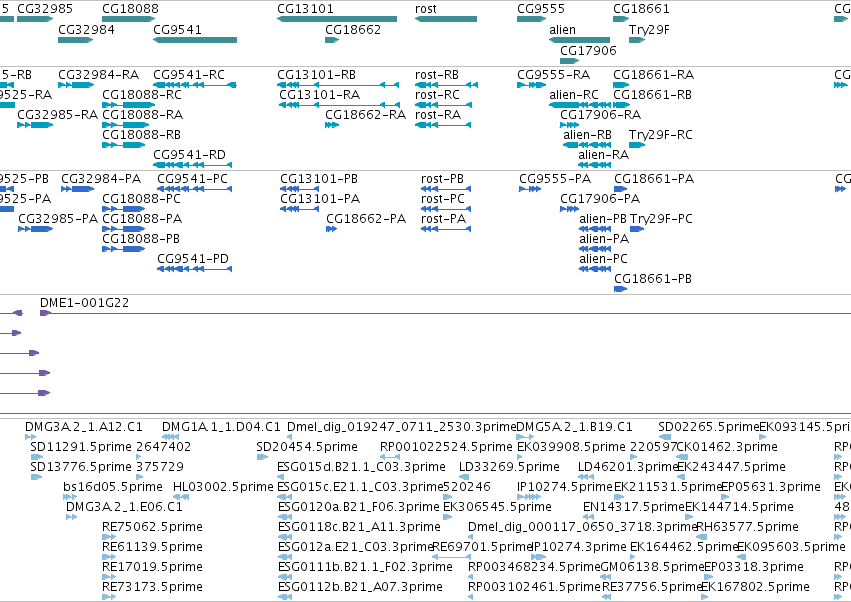Viewport: 851px width, 602px height.
Task: Select protein CG18662-PA
Action: (x=332, y=229)
